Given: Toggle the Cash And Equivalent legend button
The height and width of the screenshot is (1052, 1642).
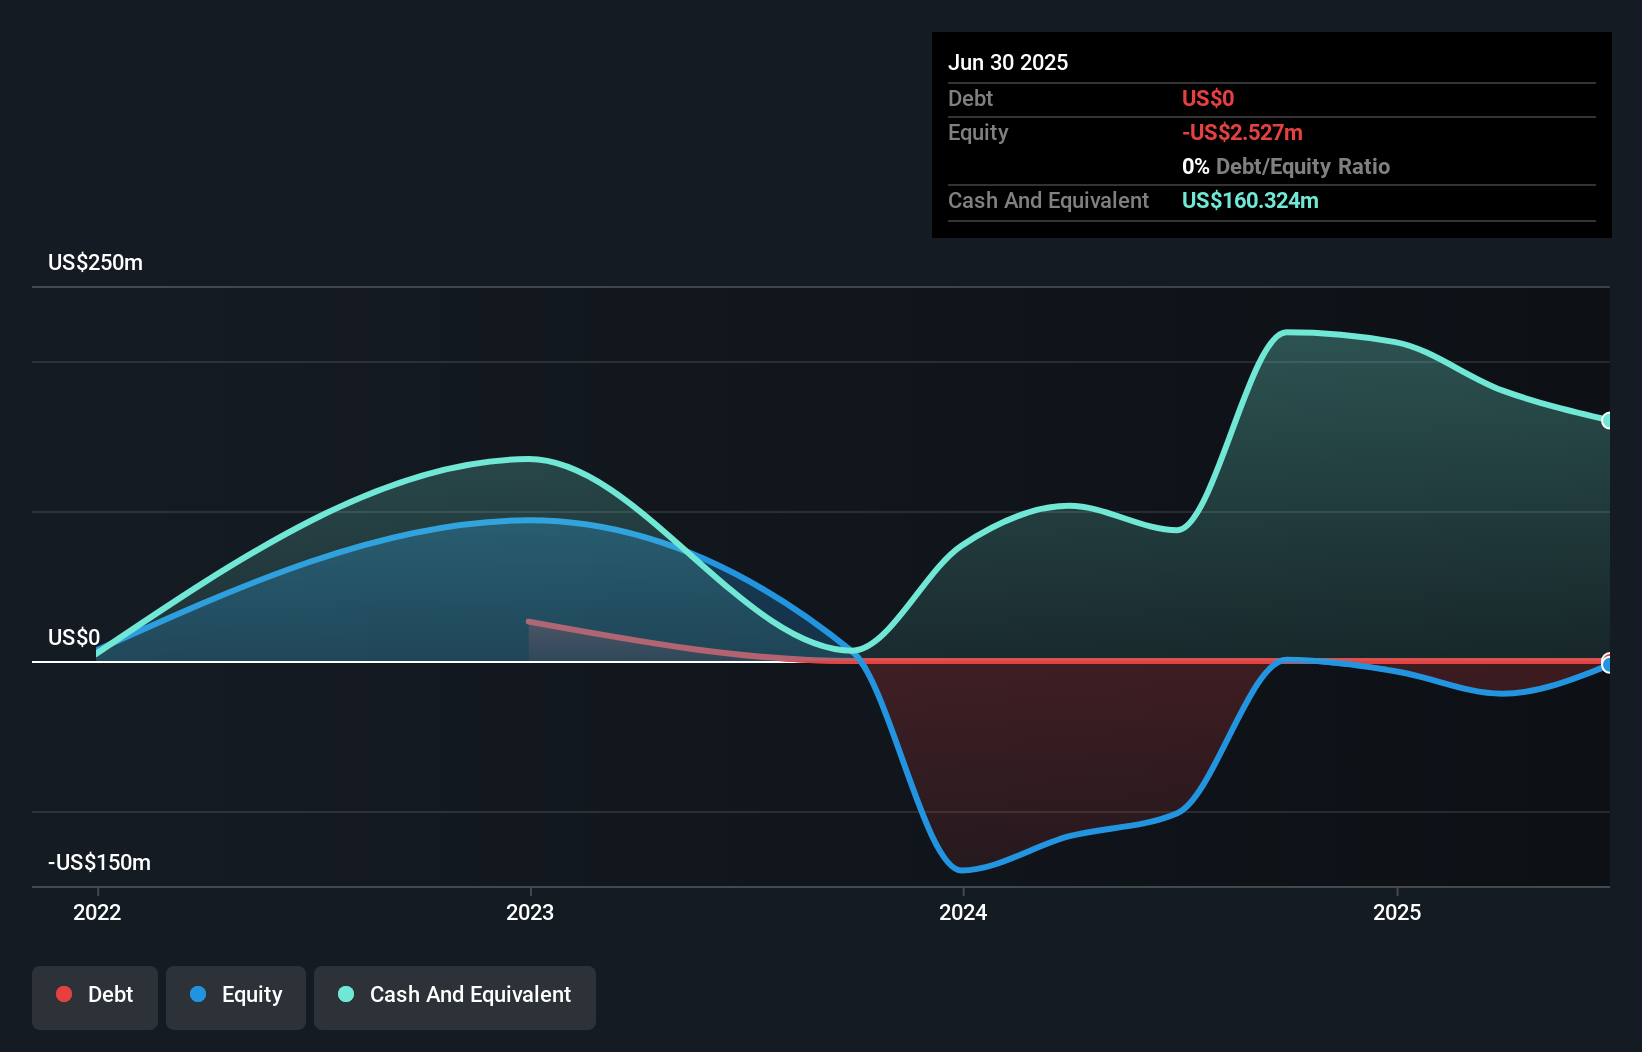Looking at the screenshot, I should point(455,997).
